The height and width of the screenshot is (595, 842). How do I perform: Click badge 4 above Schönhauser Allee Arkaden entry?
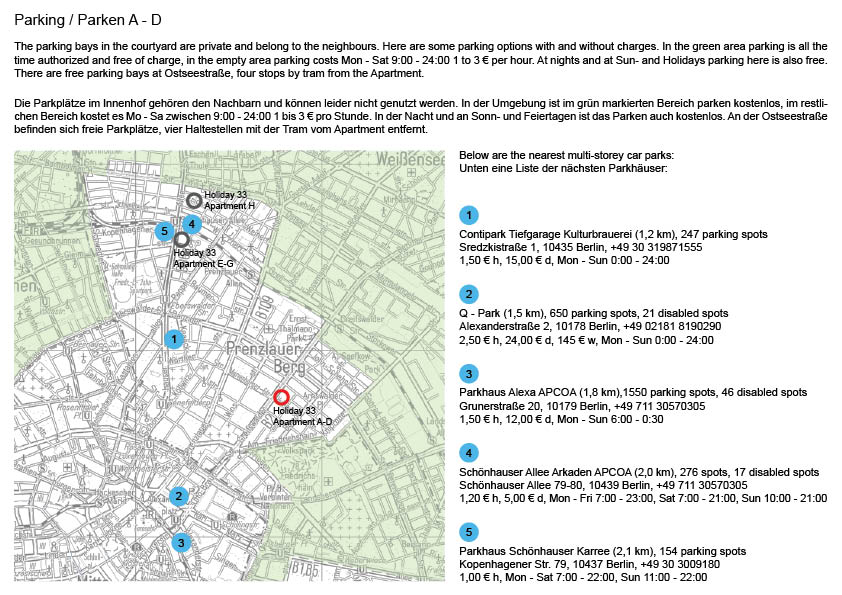click(x=469, y=453)
